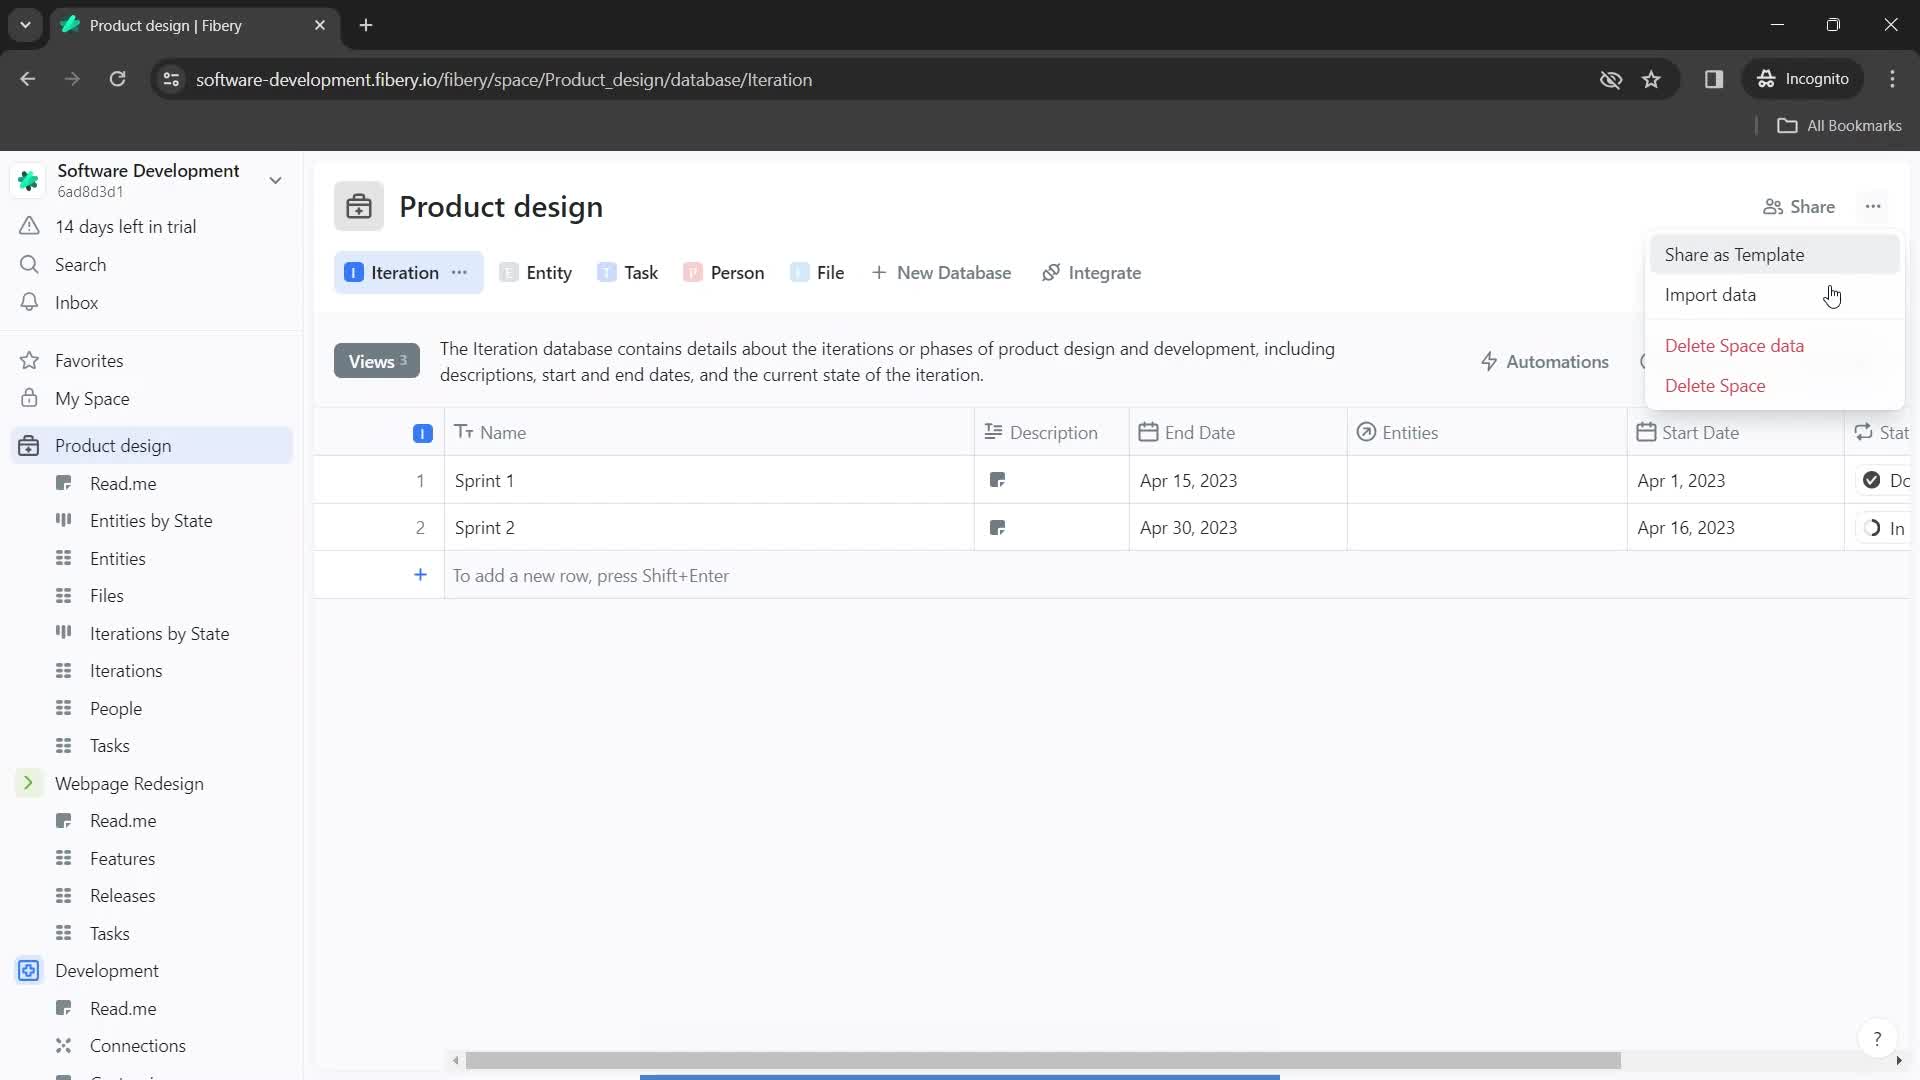Open the space three-dots menu button
This screenshot has width=1920, height=1080.
tap(1873, 207)
